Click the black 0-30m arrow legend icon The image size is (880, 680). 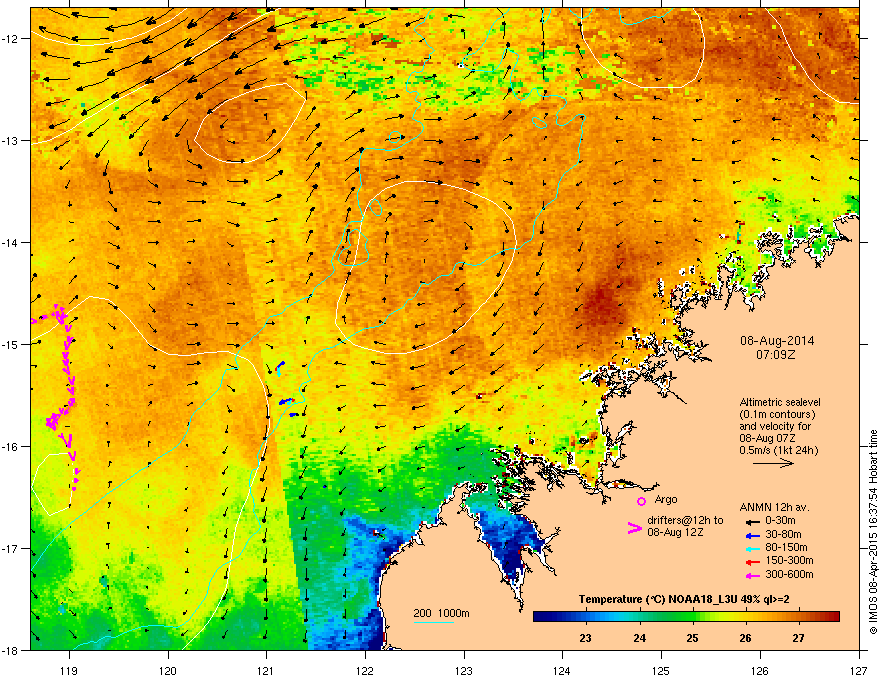tap(753, 522)
